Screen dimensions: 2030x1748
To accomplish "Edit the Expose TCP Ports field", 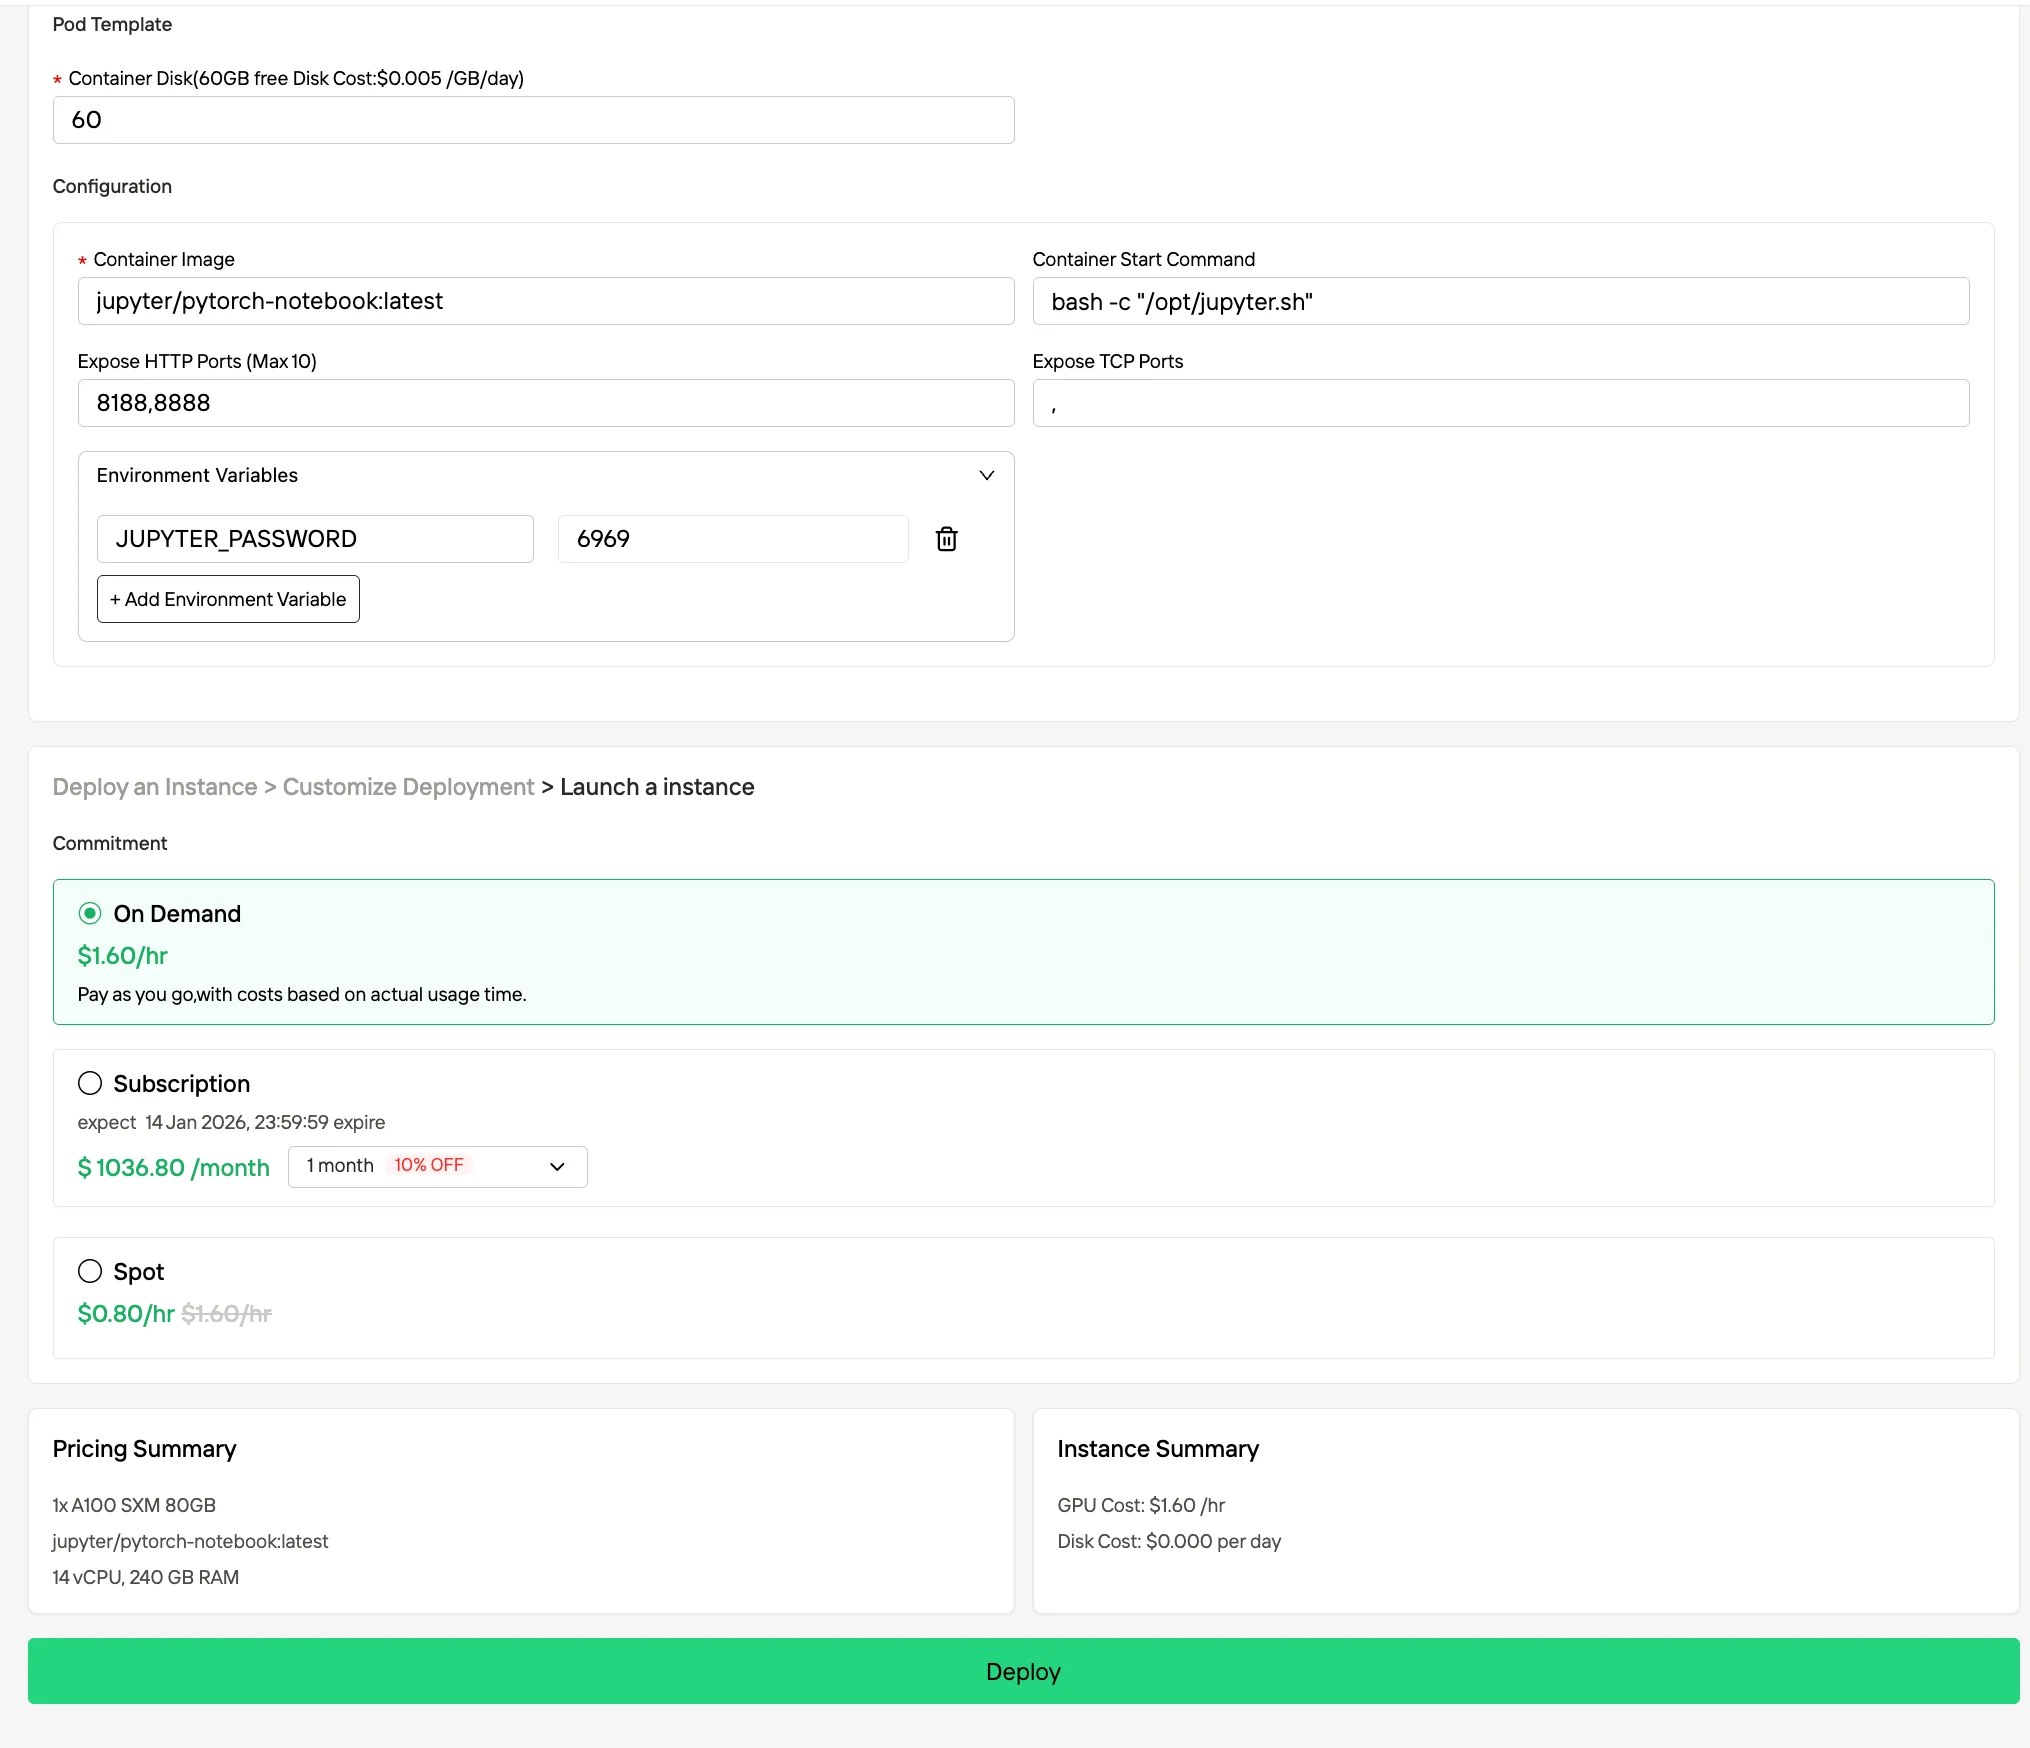I will click(1500, 403).
